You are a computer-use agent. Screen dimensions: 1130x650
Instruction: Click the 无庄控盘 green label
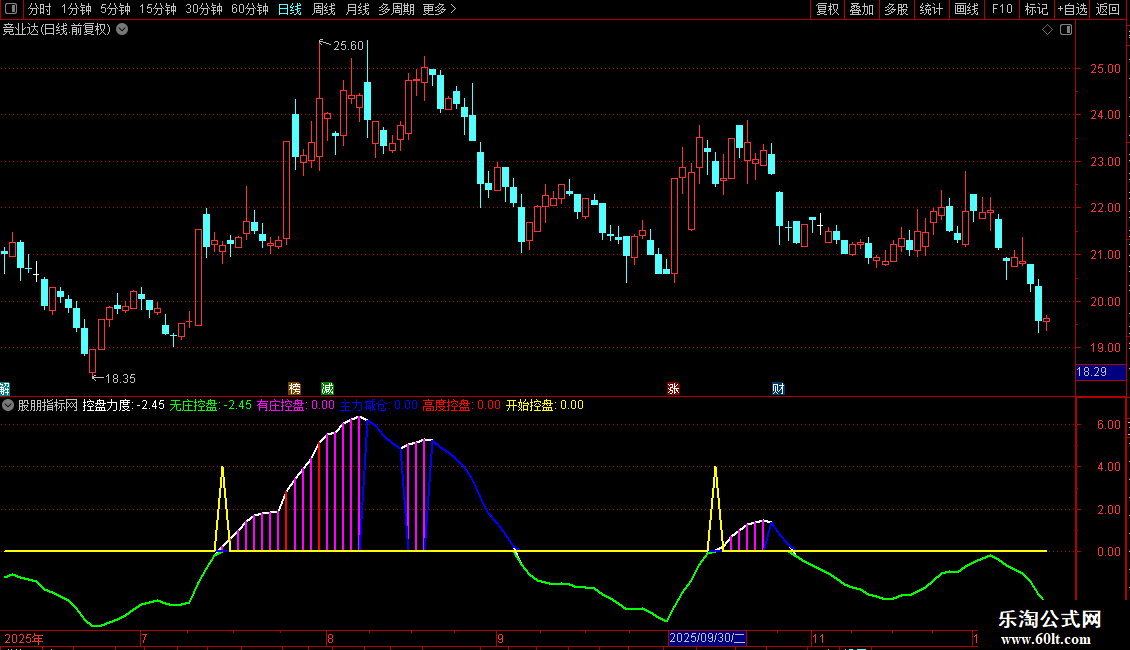point(210,405)
